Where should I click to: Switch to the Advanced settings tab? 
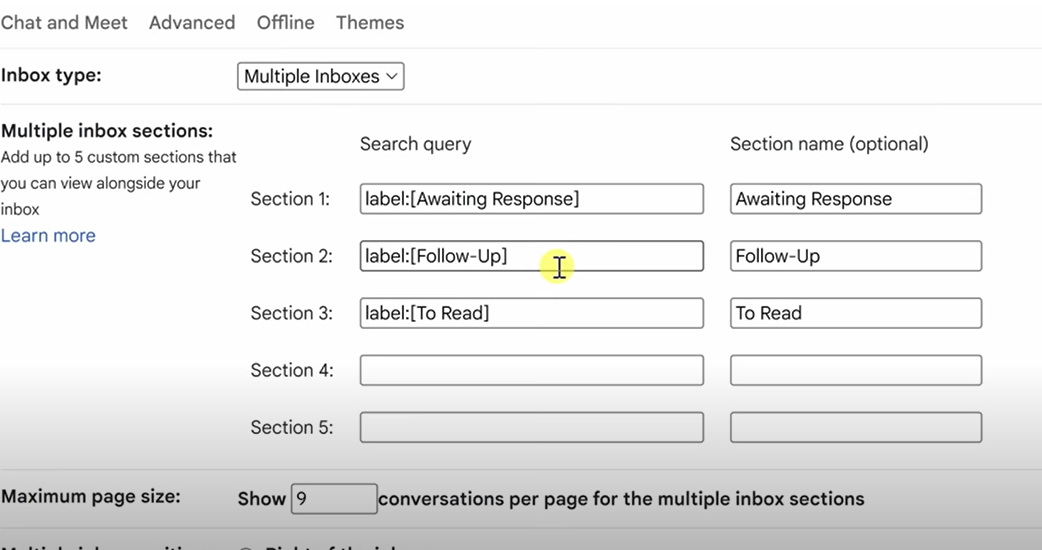pos(192,23)
